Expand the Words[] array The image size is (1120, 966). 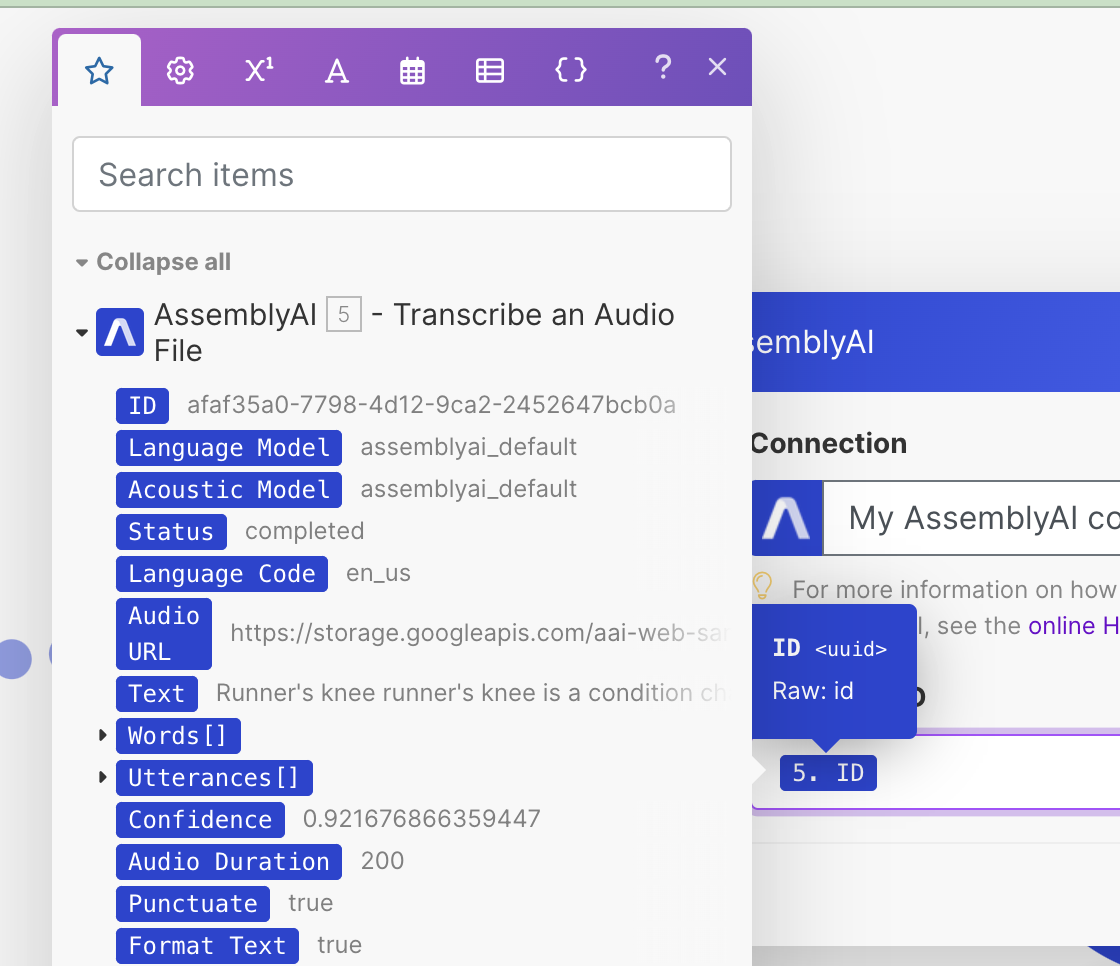[103, 736]
